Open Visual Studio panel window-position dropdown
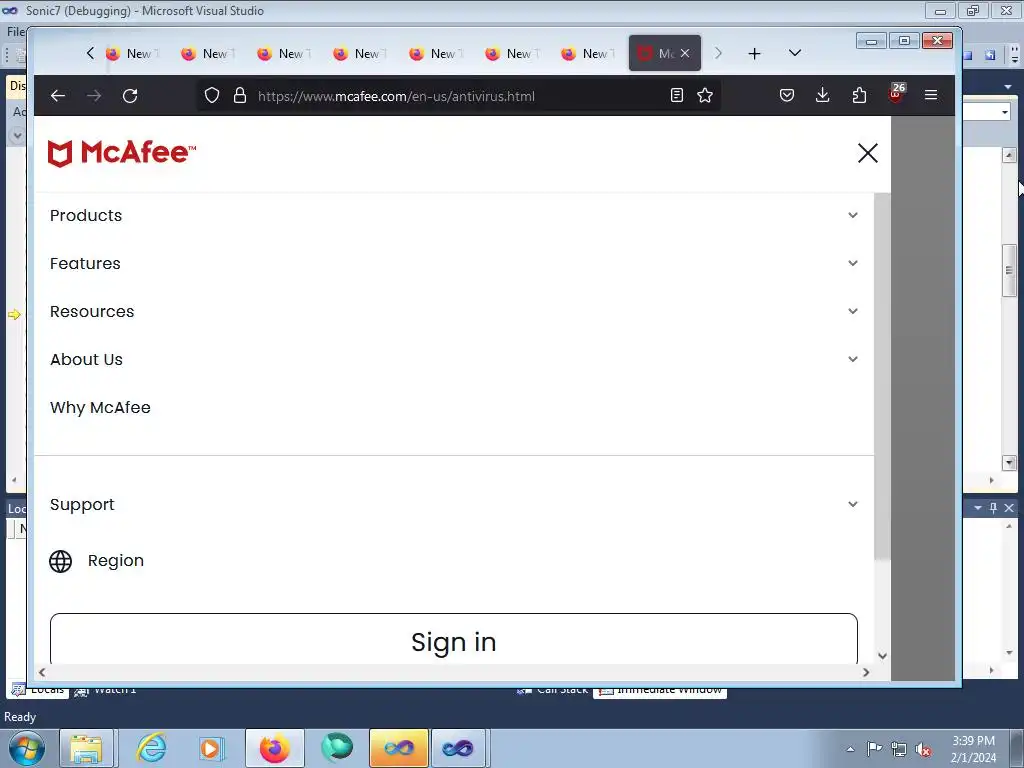Image resolution: width=1024 pixels, height=768 pixels. pos(978,507)
